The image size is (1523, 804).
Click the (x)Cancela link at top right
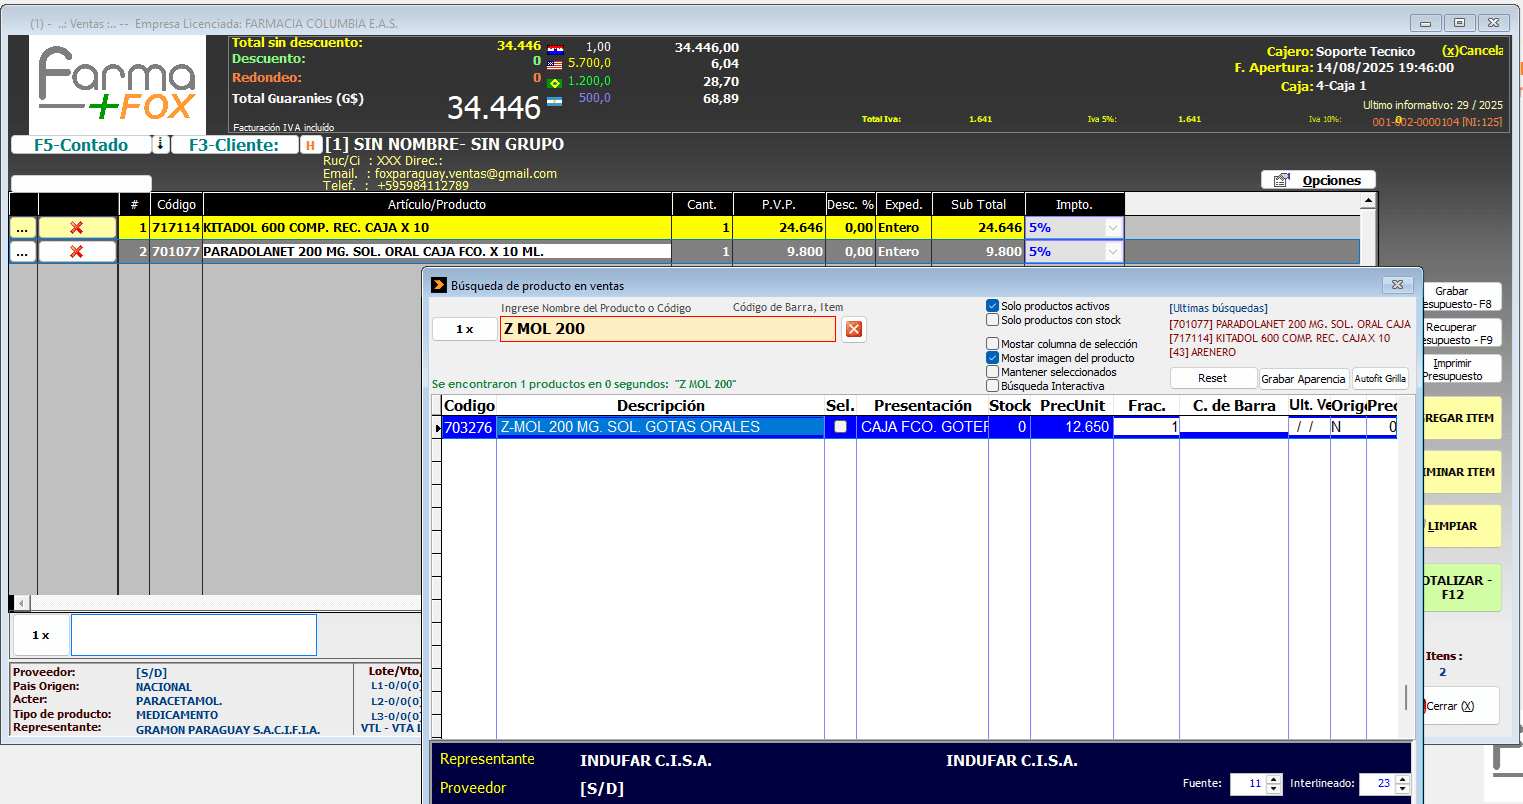click(x=1472, y=51)
